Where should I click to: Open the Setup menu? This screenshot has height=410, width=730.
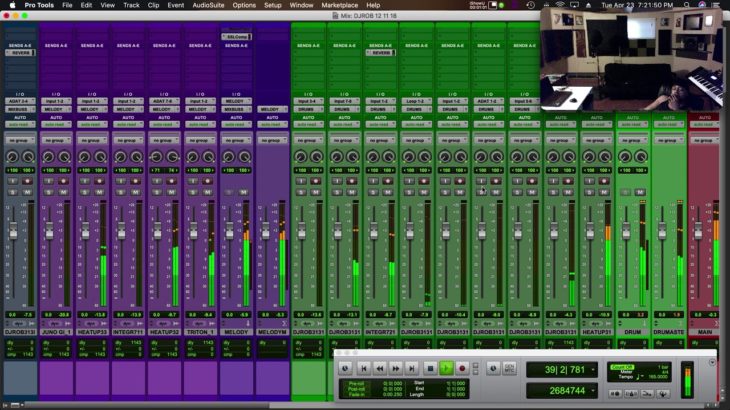tap(272, 5)
